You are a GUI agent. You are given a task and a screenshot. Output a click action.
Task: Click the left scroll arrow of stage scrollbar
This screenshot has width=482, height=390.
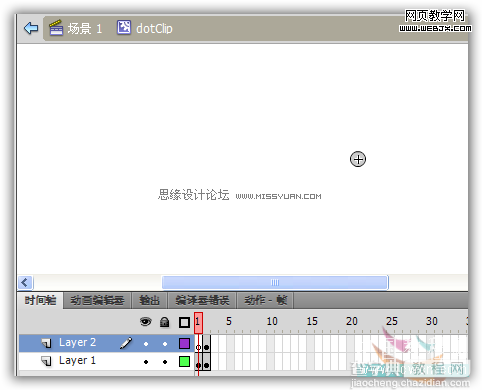(25, 283)
